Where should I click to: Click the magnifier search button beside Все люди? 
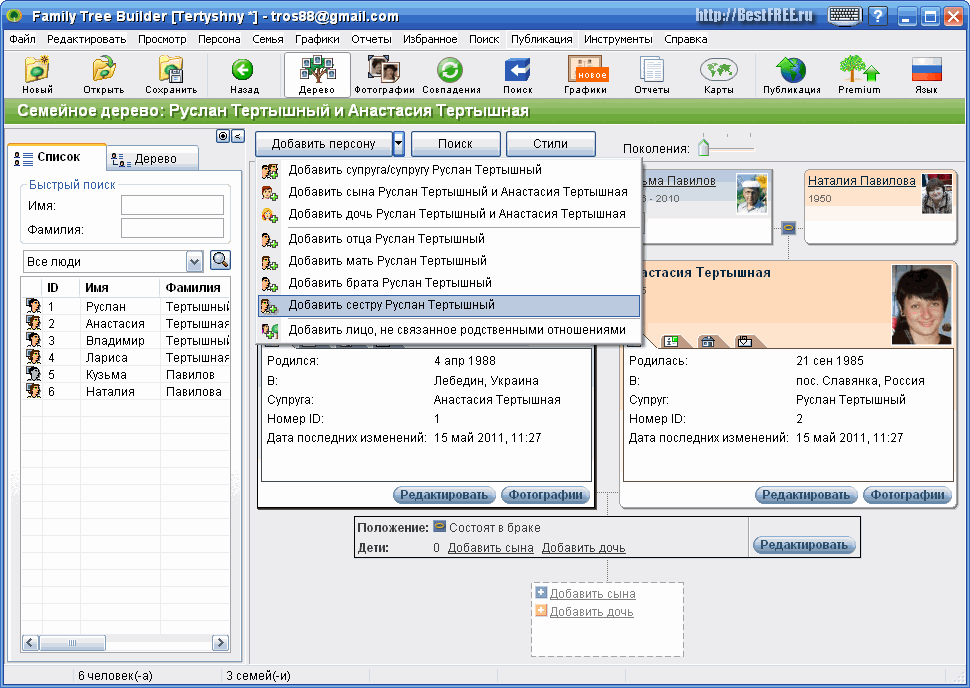(220, 260)
